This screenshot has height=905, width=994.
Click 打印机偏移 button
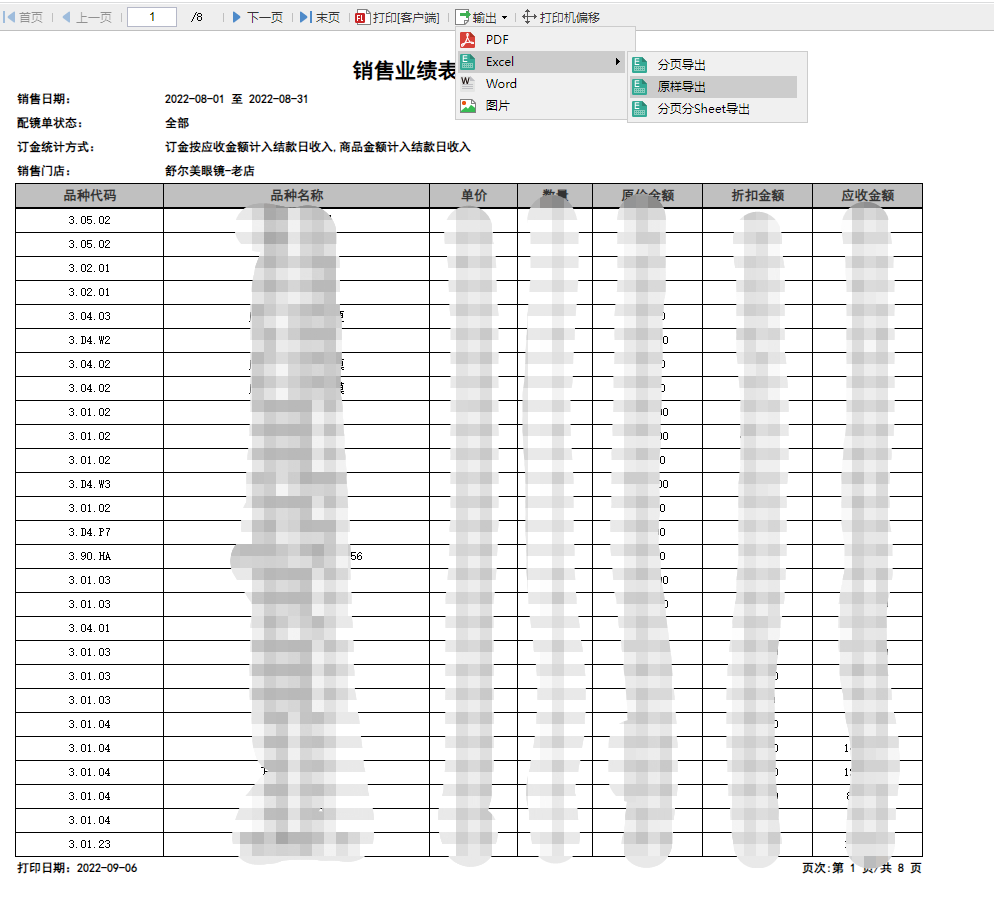coord(561,17)
